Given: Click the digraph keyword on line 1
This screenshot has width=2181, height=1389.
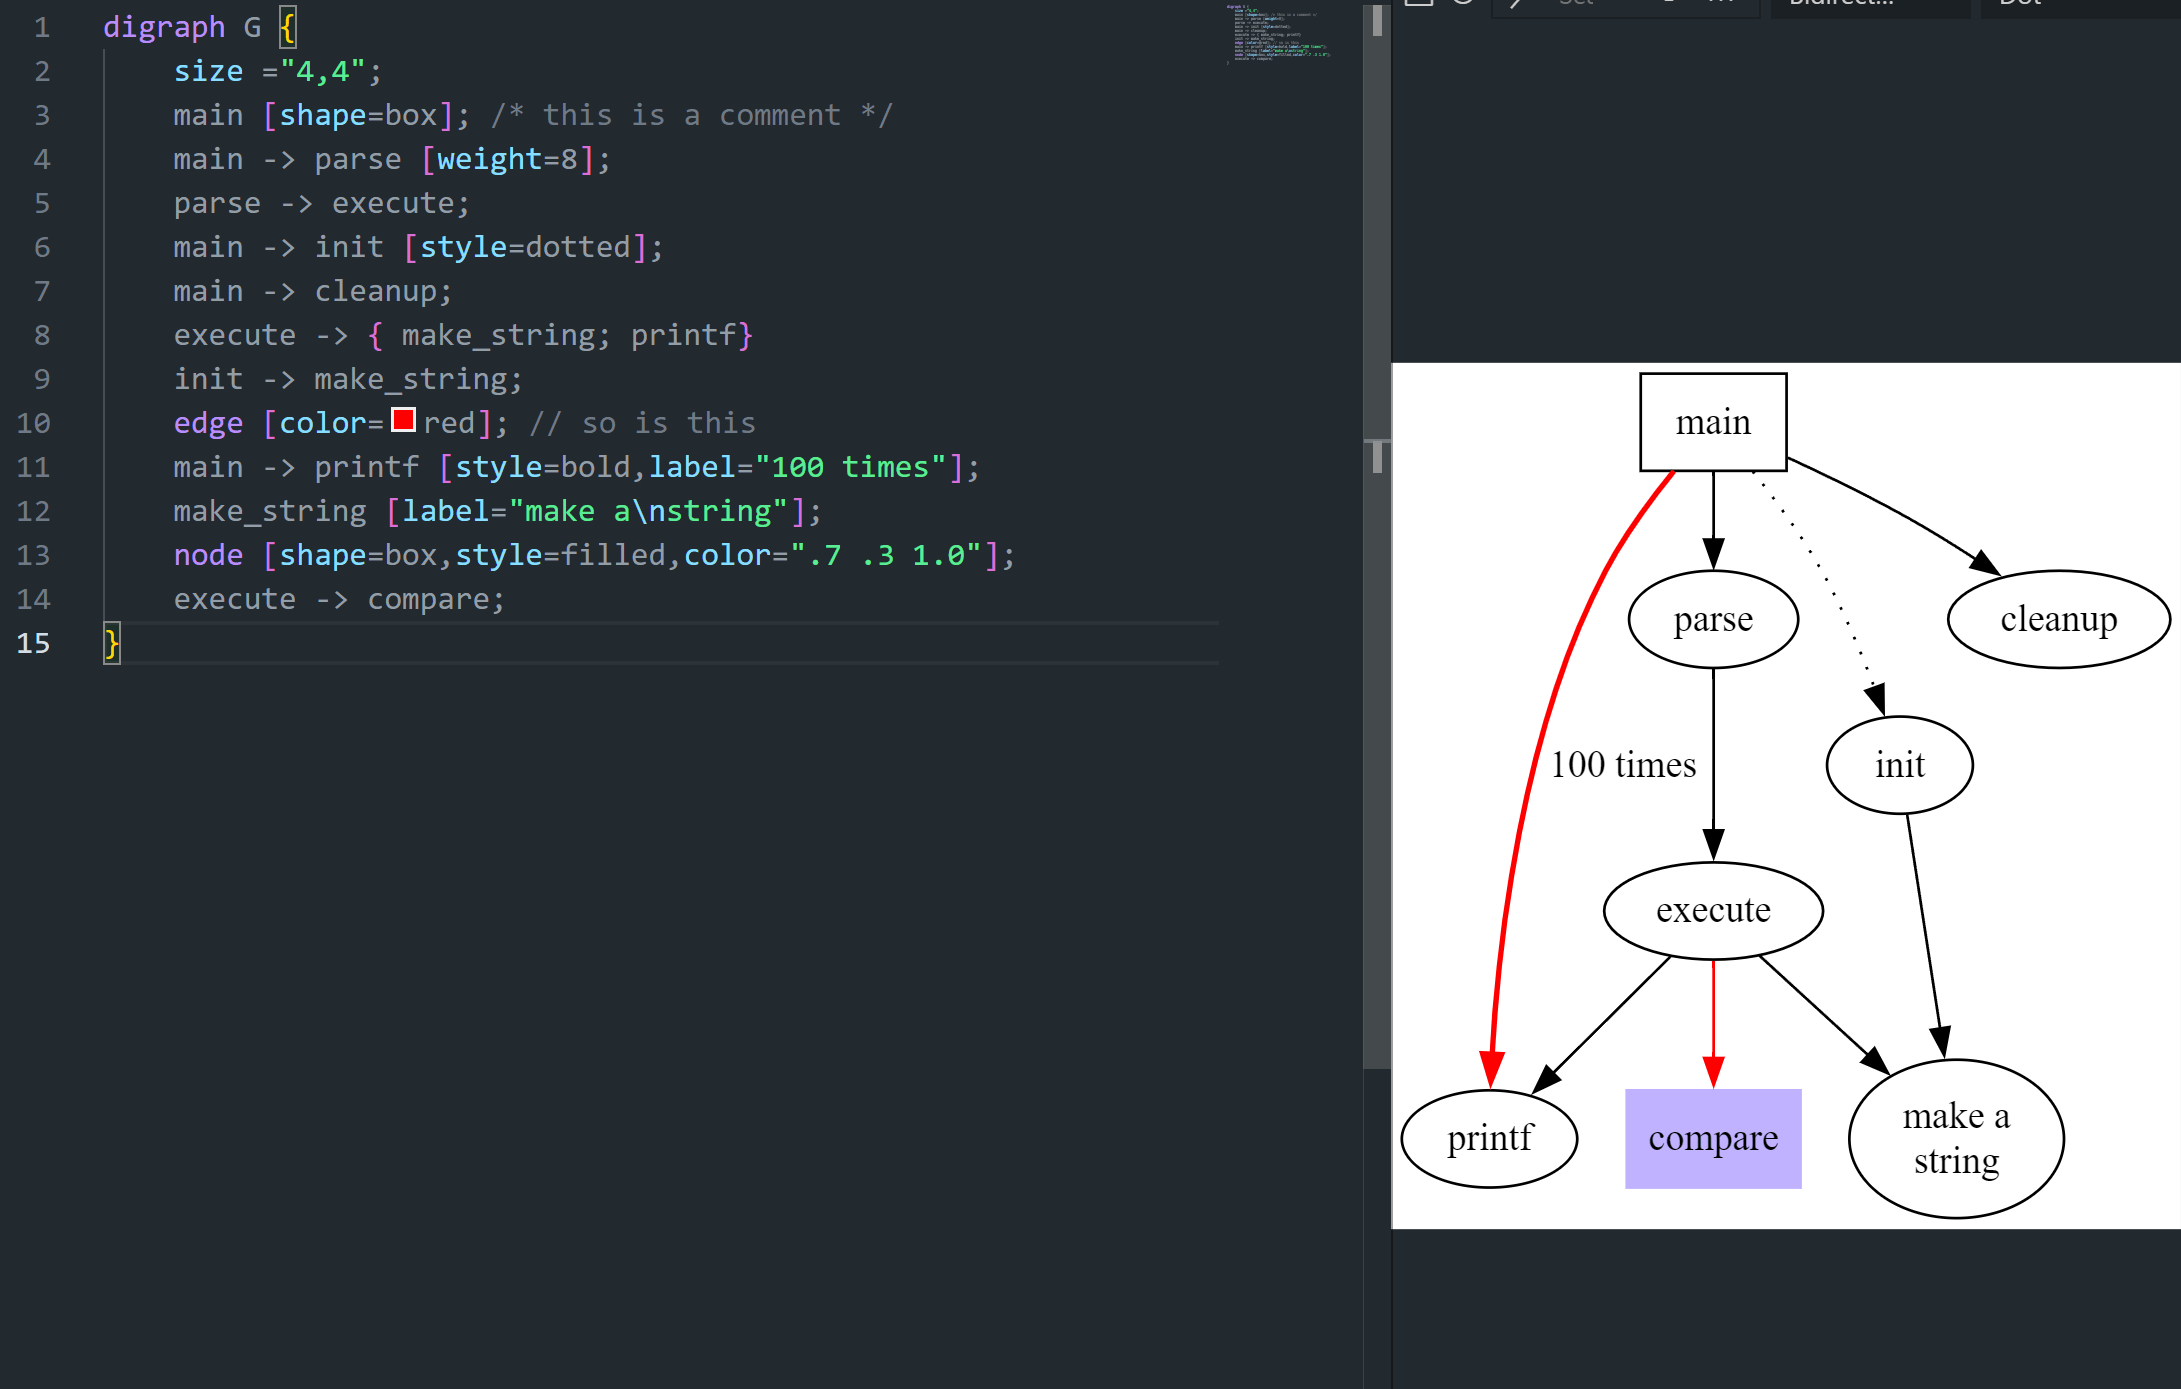Looking at the screenshot, I should click(x=164, y=27).
